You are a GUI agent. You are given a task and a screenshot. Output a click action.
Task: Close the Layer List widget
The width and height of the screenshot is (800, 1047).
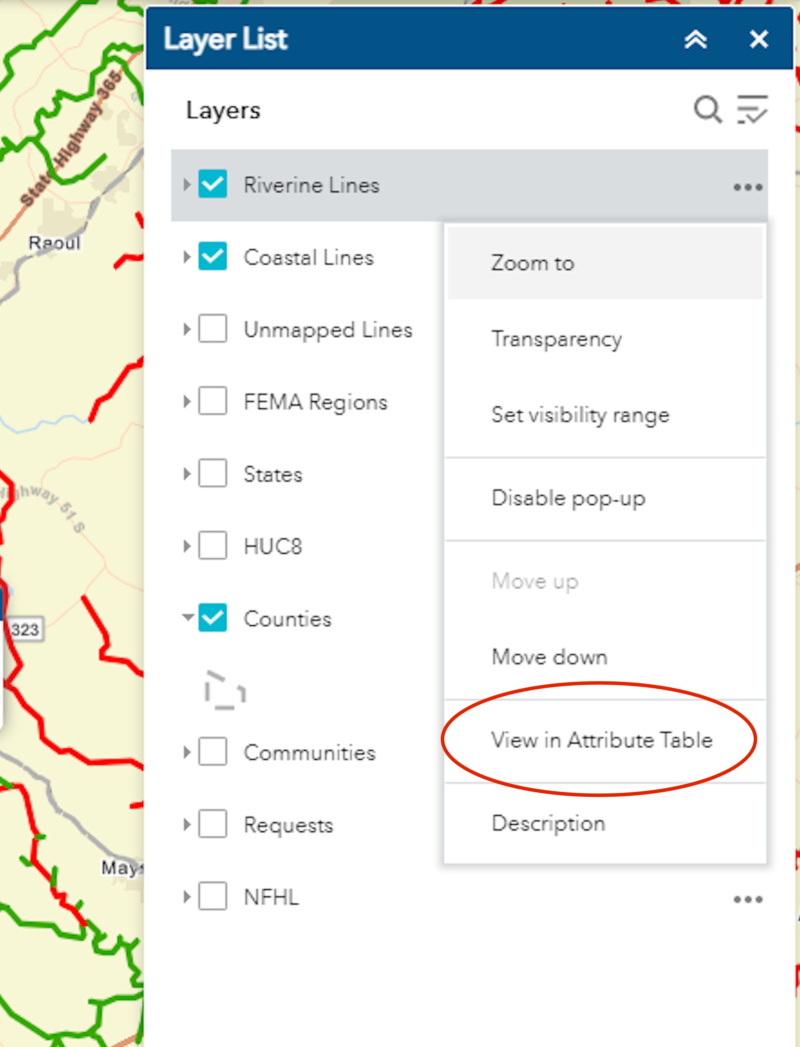click(759, 40)
